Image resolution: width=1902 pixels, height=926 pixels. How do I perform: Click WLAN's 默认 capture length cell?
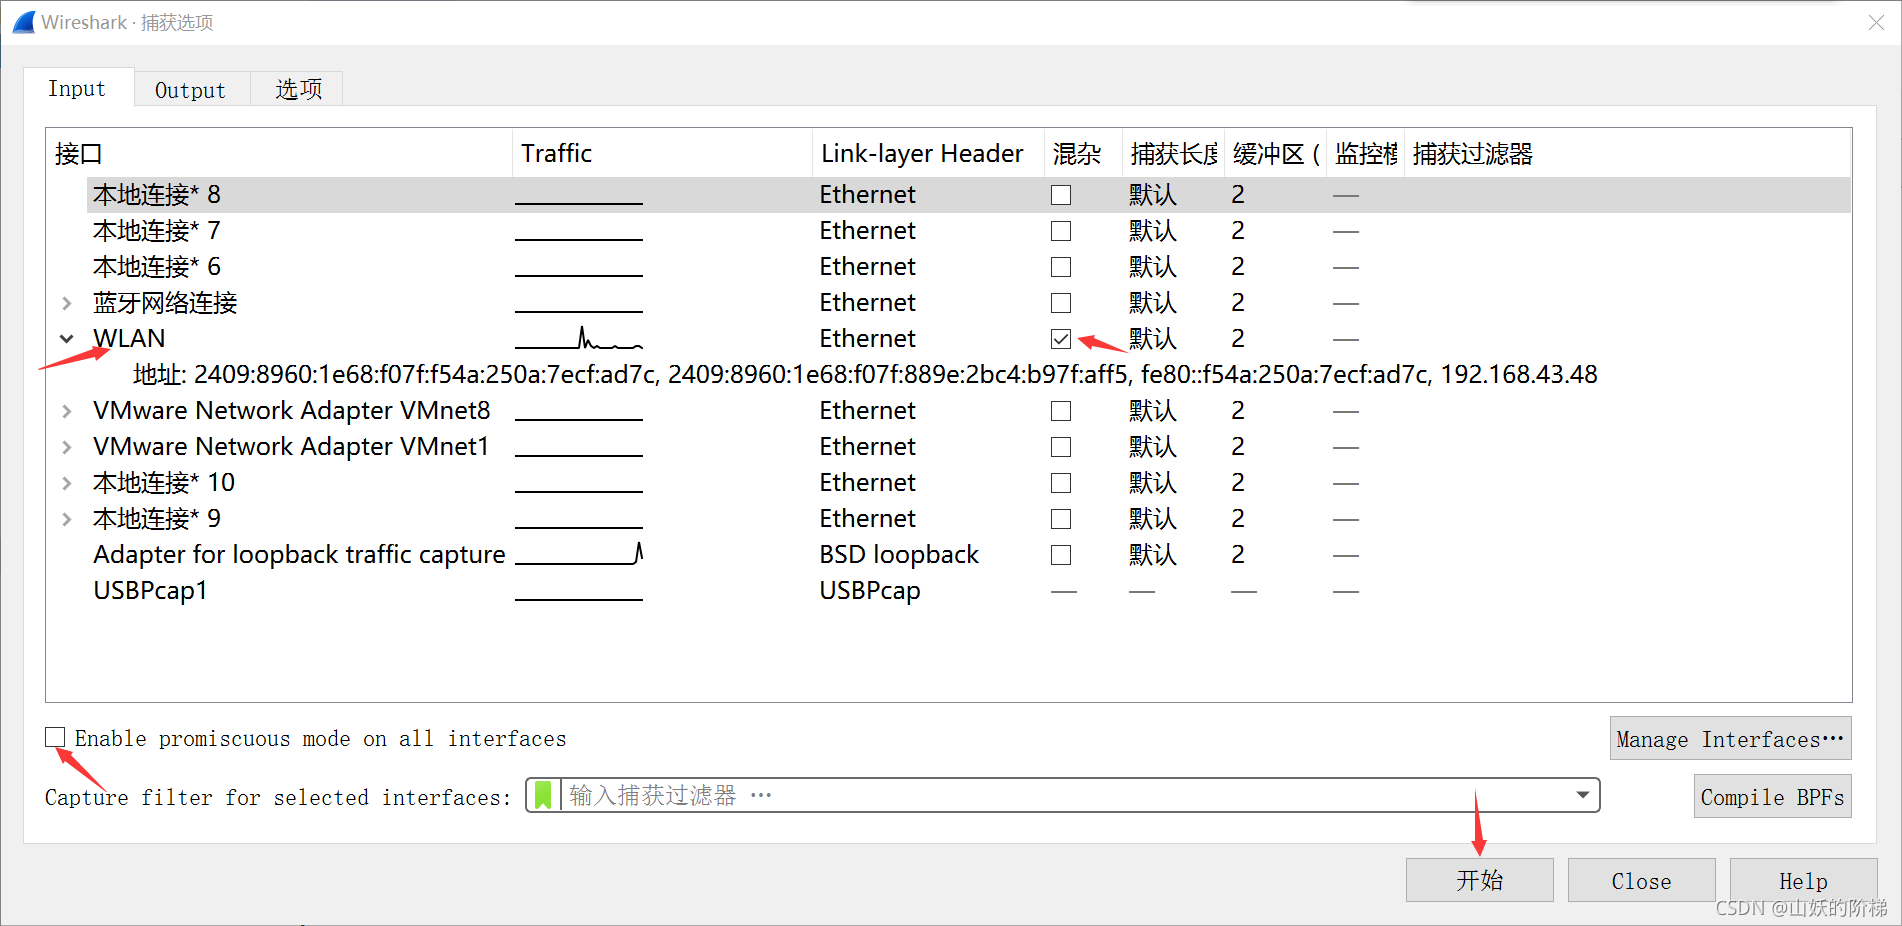(1153, 339)
